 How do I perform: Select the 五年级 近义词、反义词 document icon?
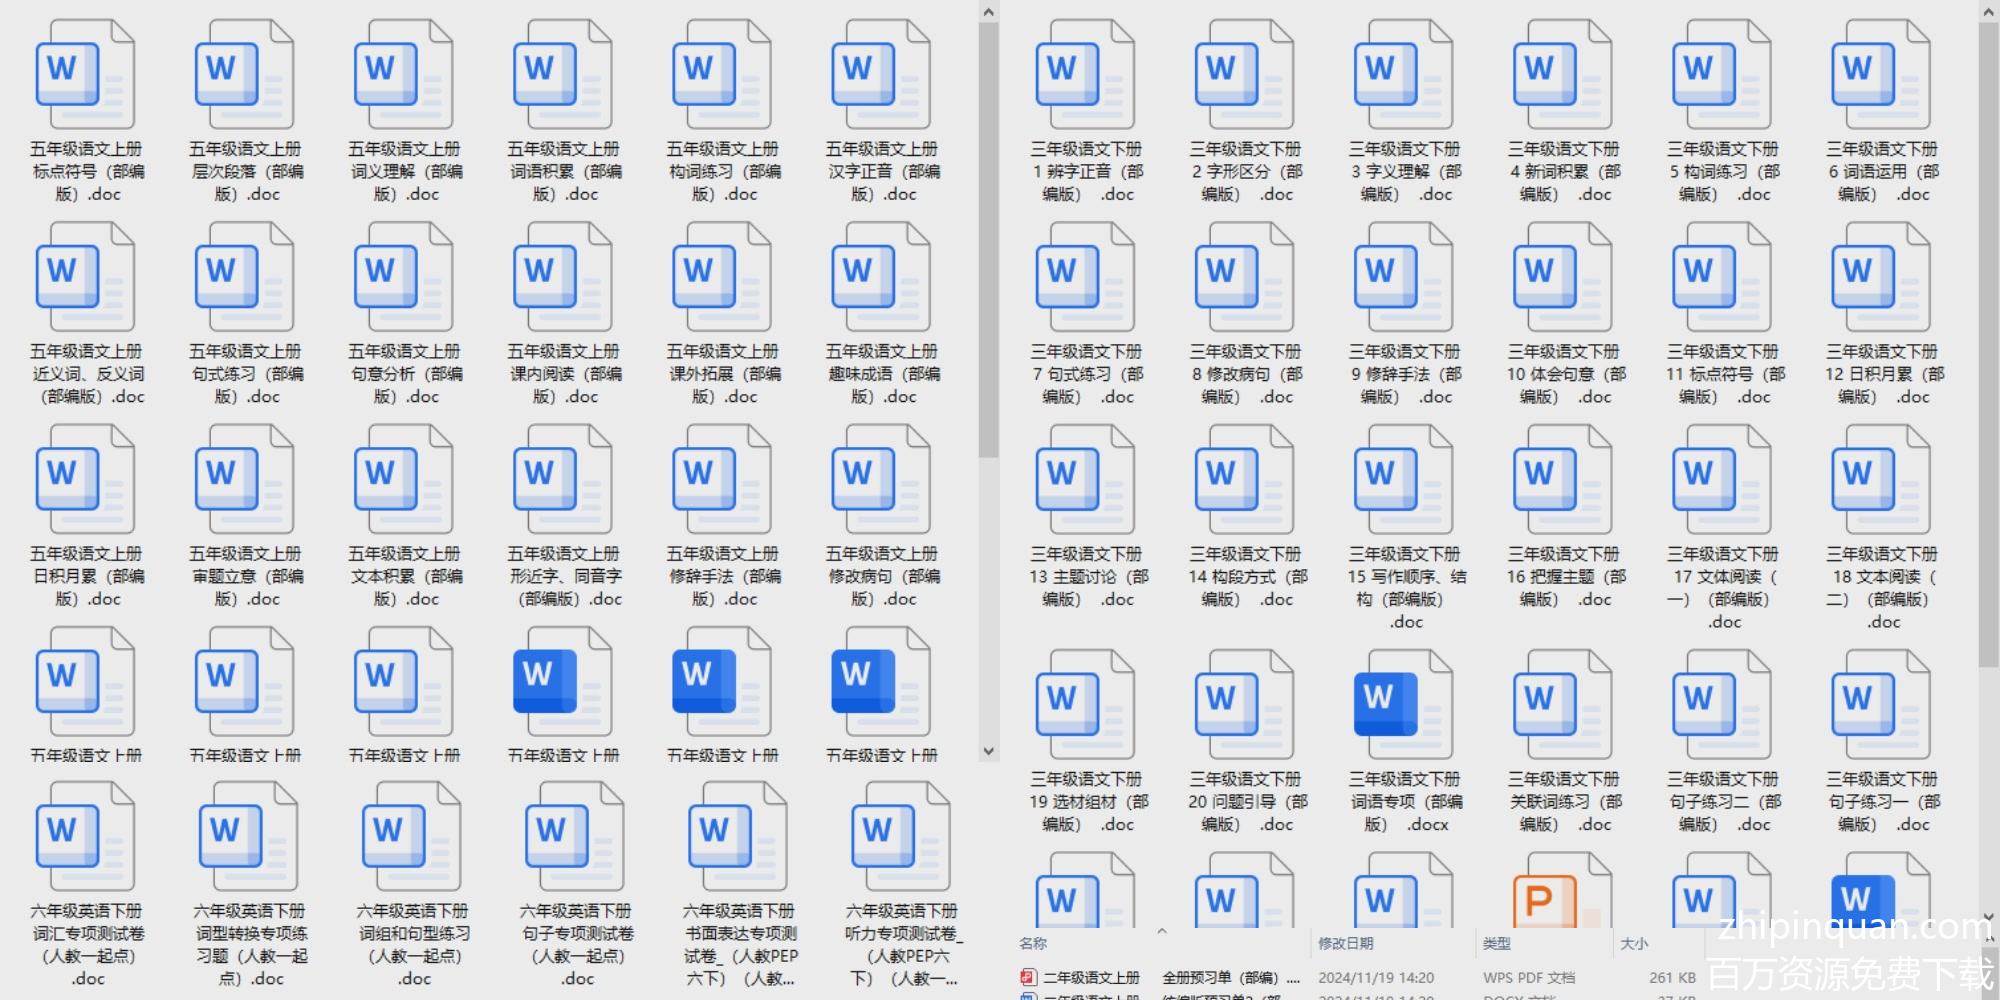pyautogui.click(x=85, y=277)
